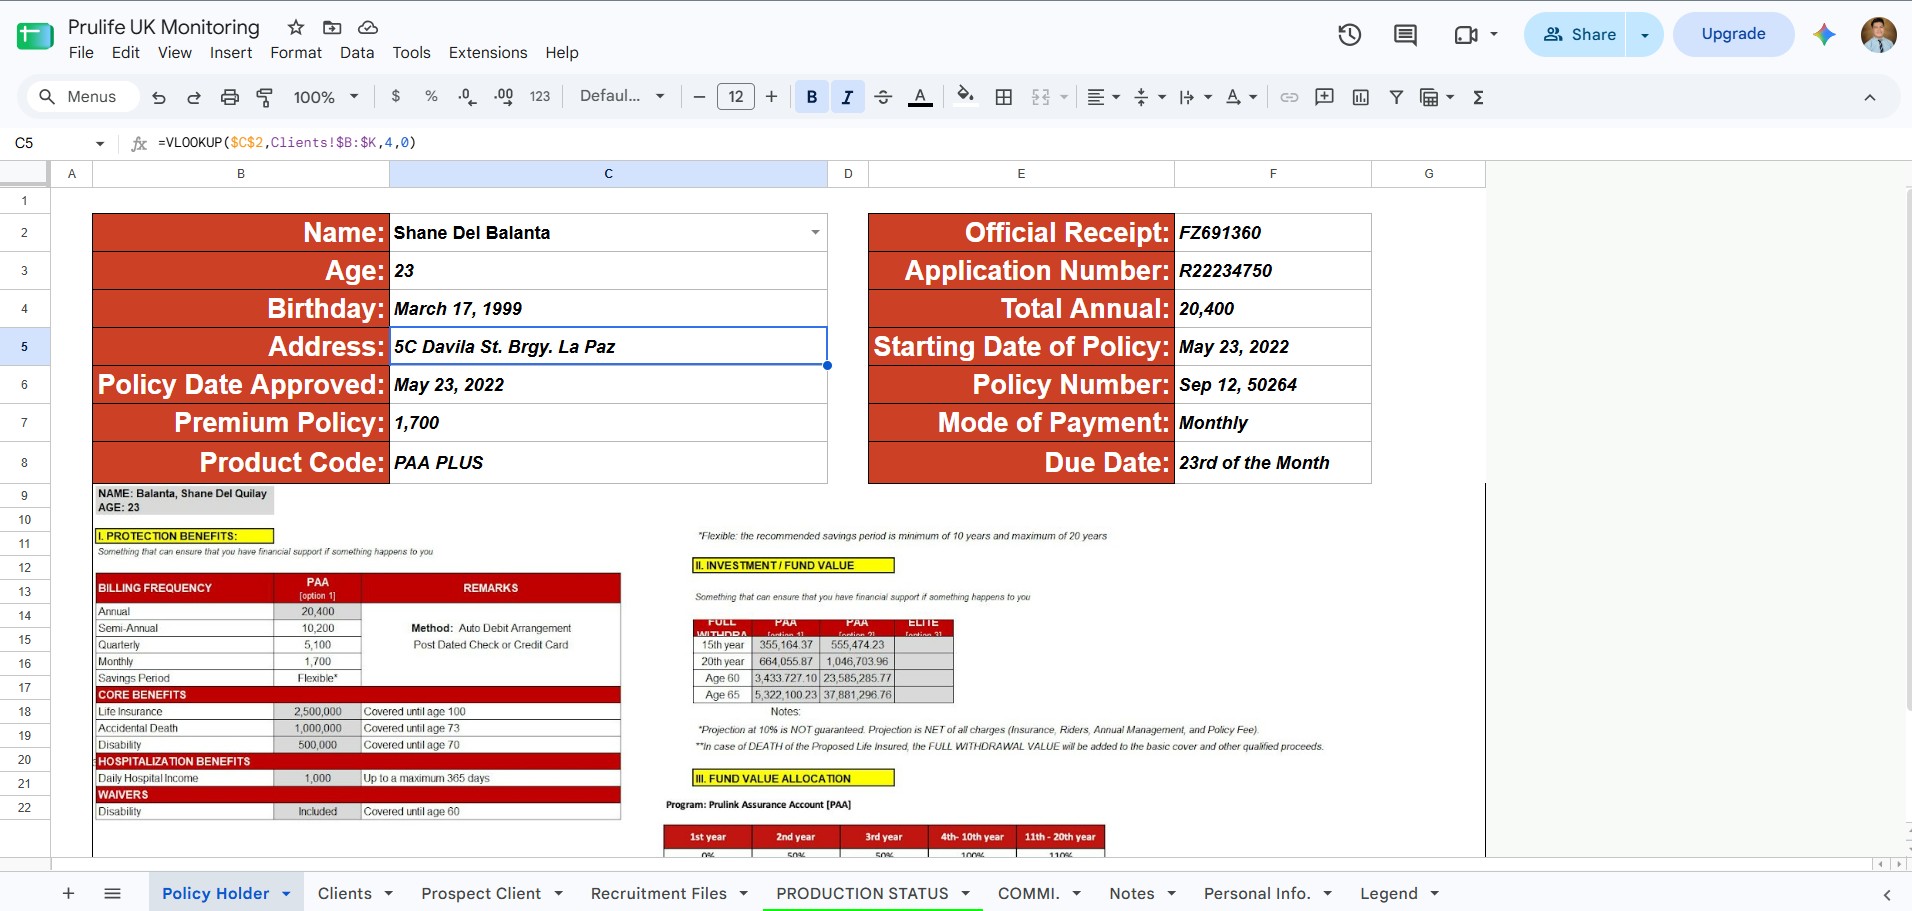Insert link using toolbar icon
The image size is (1912, 911).
(x=1289, y=97)
